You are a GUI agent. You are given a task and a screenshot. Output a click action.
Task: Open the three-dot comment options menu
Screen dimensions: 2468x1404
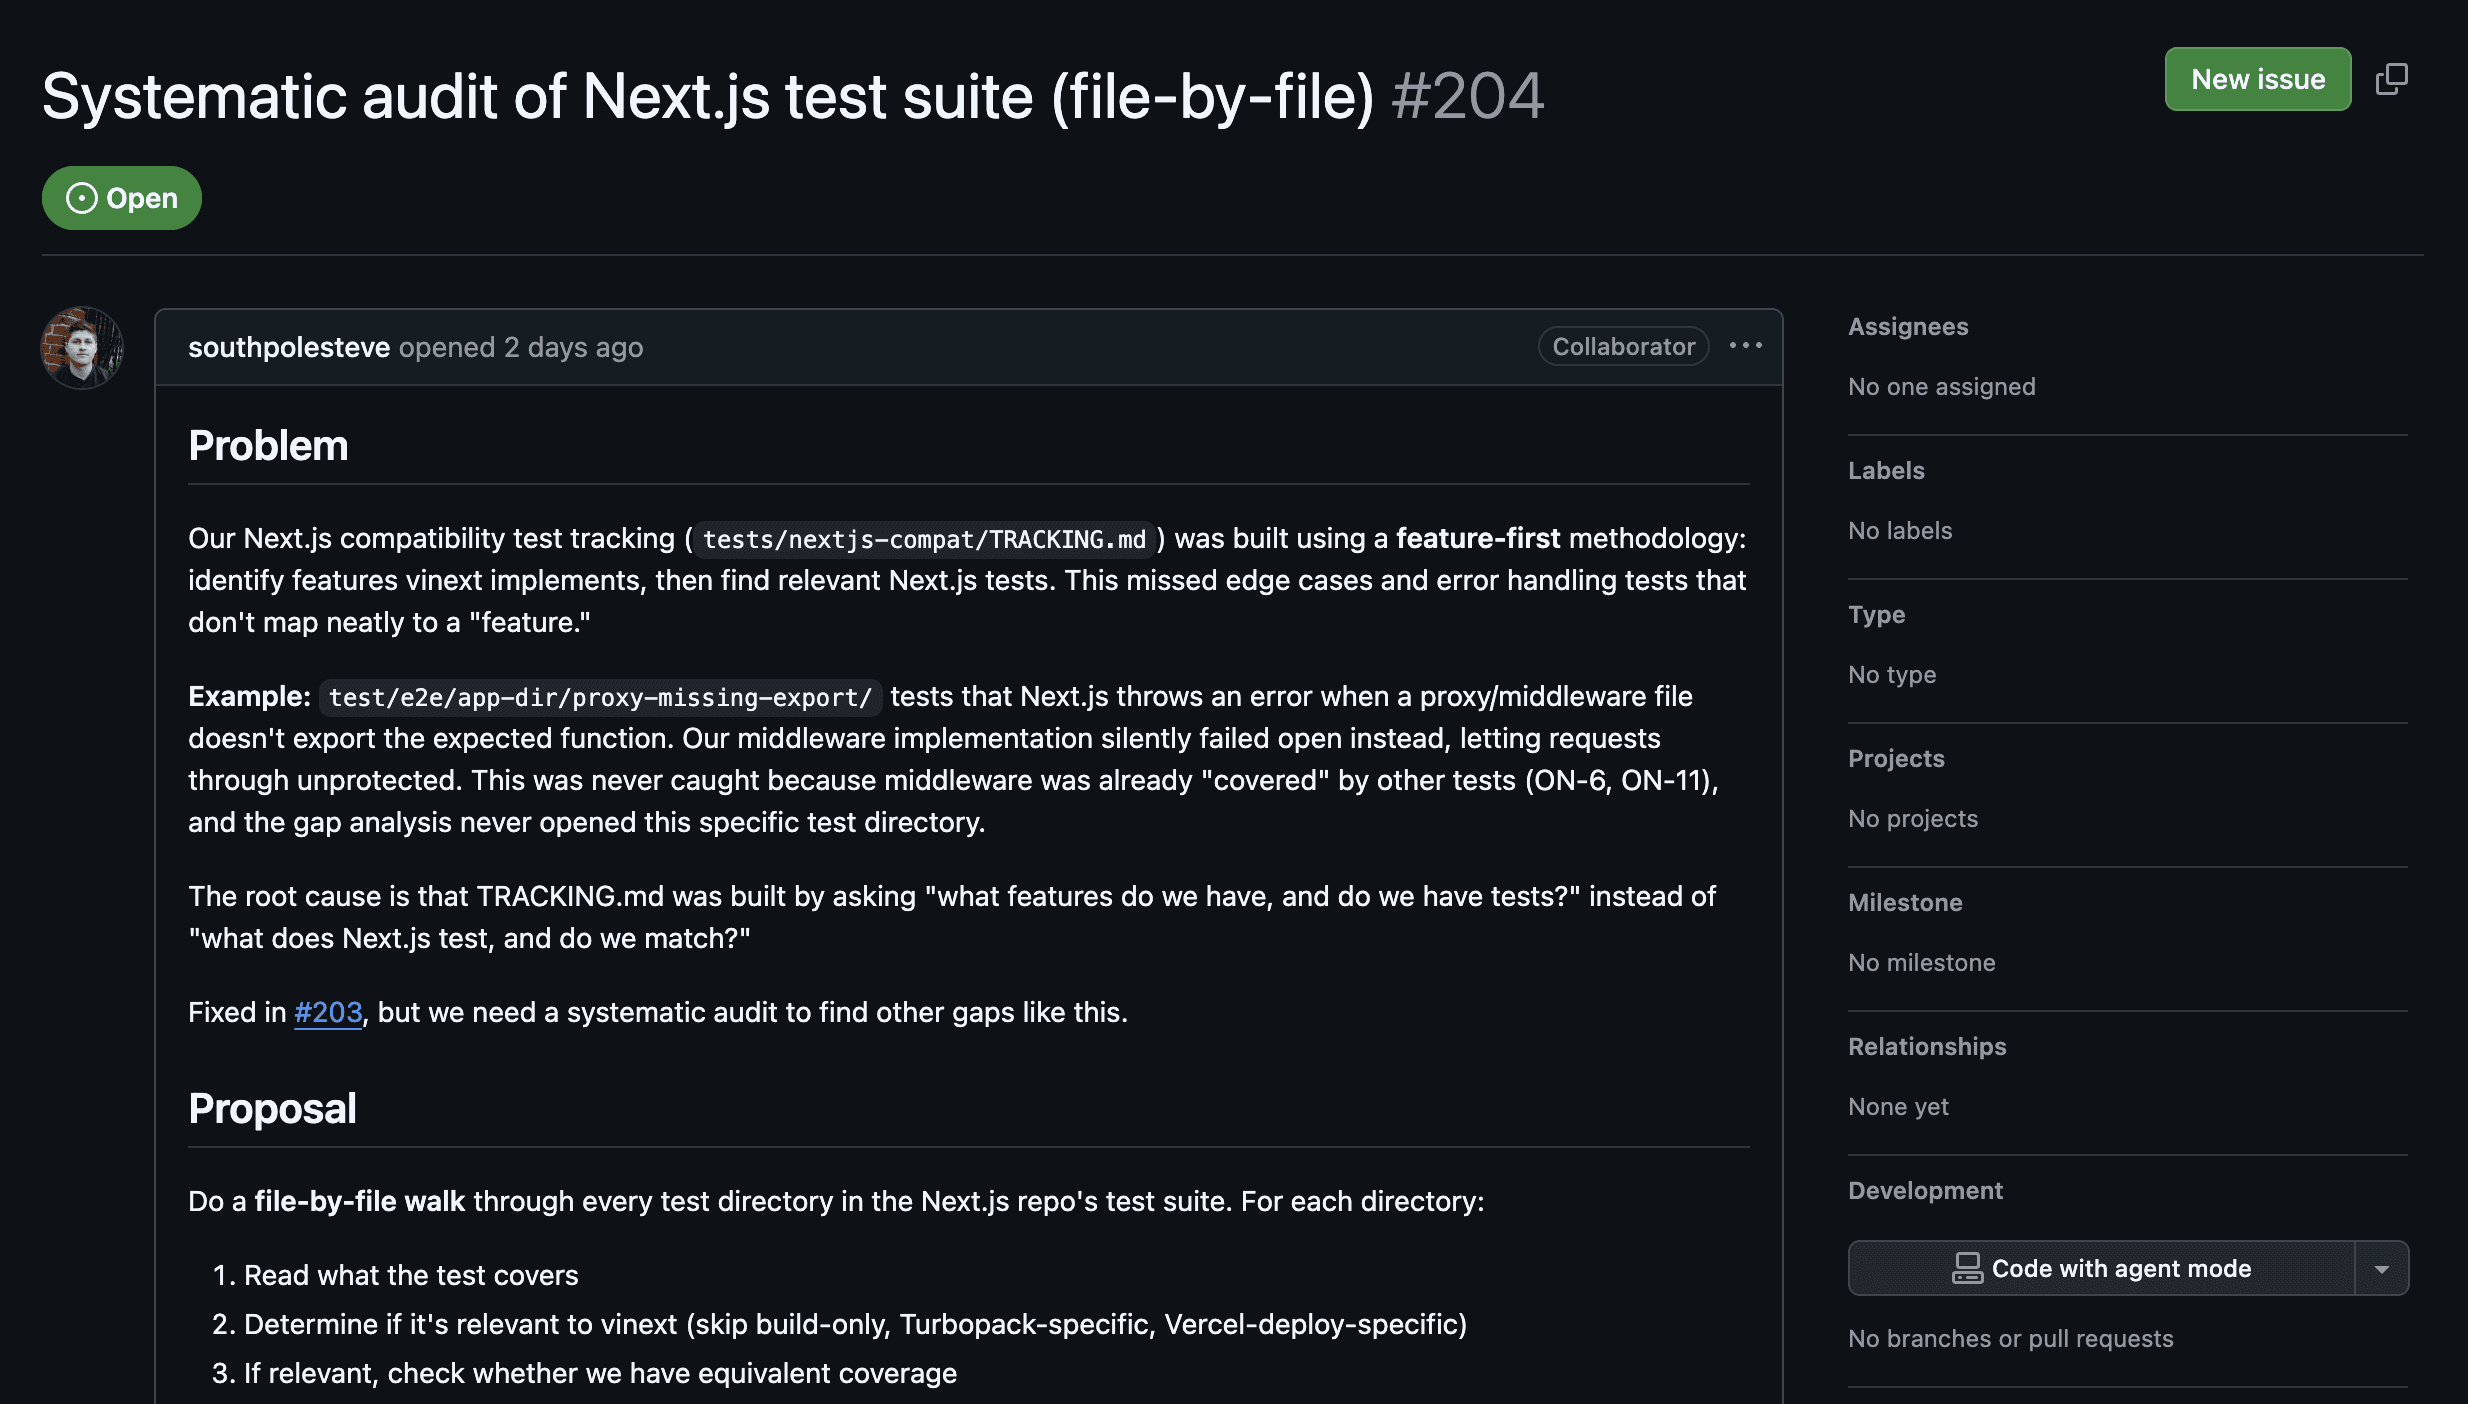(1746, 346)
